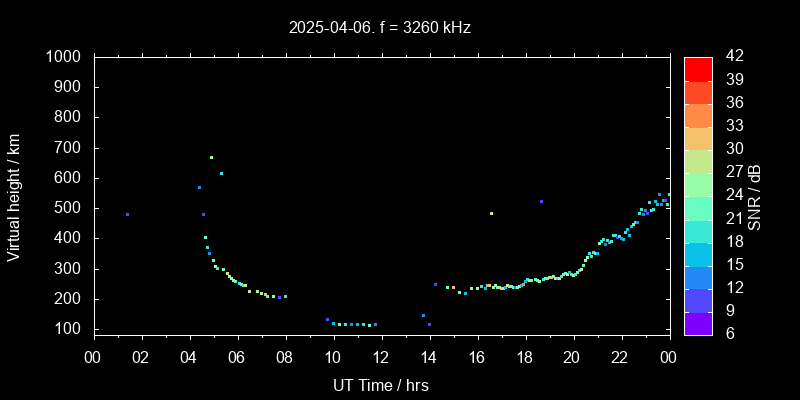Click the cyan colorbar segment between 15 and 18

click(698, 254)
